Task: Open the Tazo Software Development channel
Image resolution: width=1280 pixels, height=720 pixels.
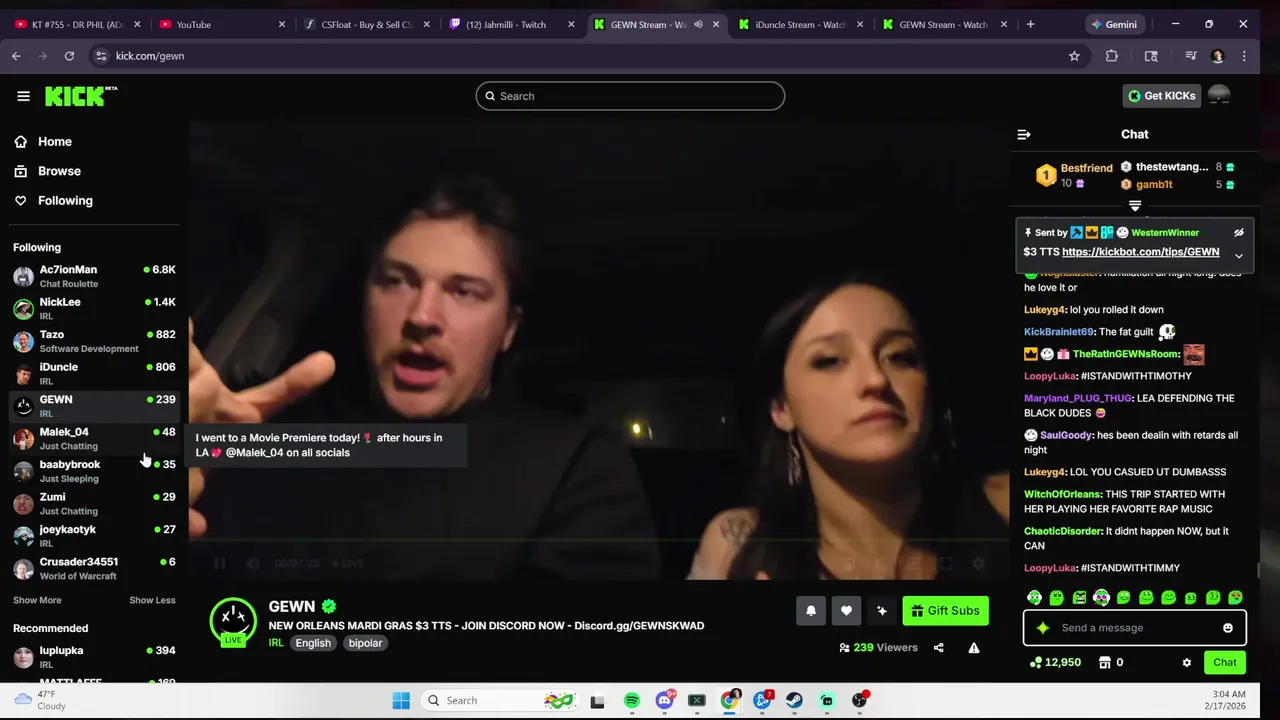Action: pyautogui.click(x=94, y=341)
